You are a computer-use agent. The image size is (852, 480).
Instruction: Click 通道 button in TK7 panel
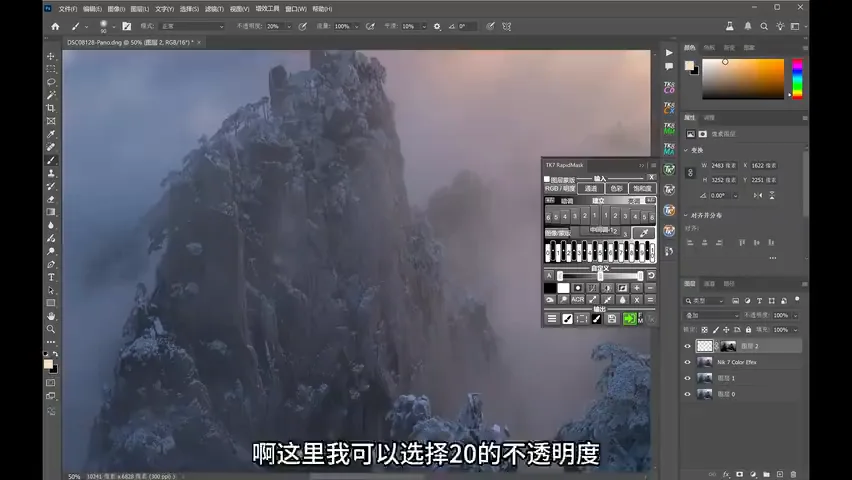[591, 189]
